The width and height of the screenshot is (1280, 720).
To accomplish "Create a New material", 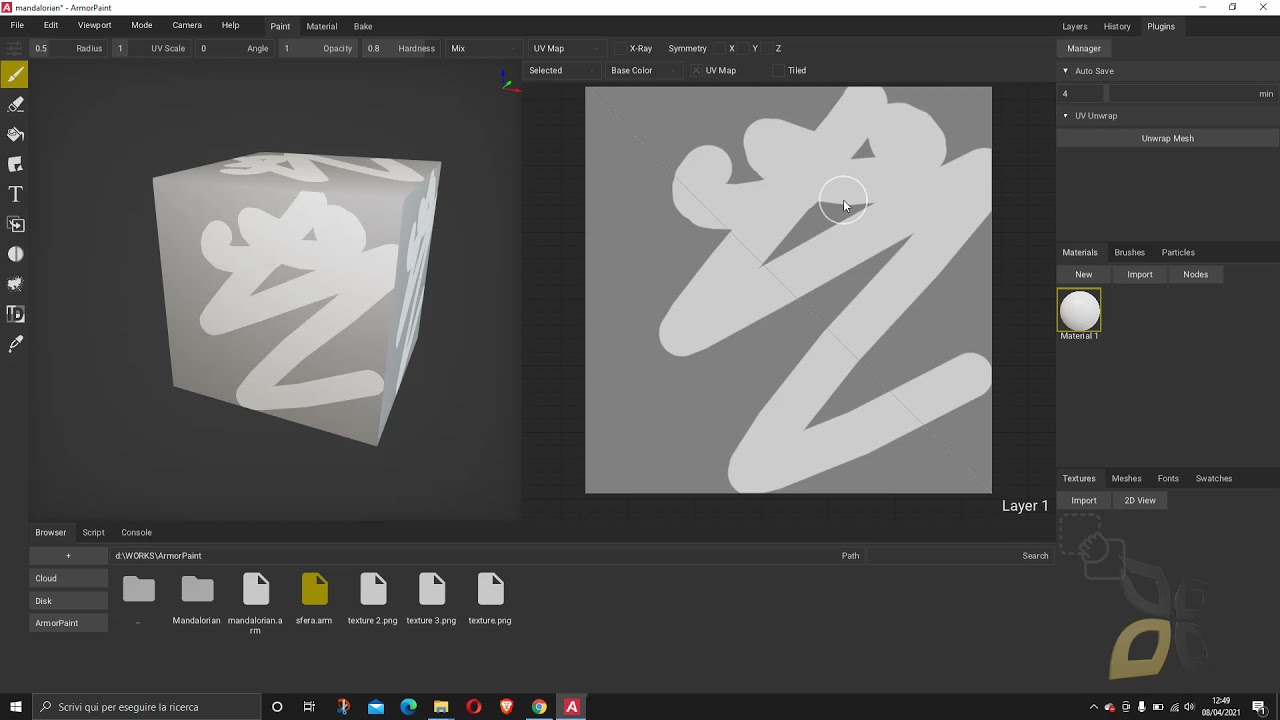I will (1084, 274).
